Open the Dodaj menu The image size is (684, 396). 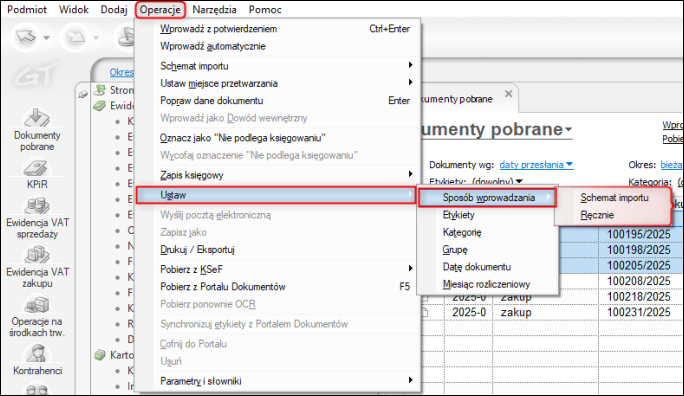(x=114, y=9)
